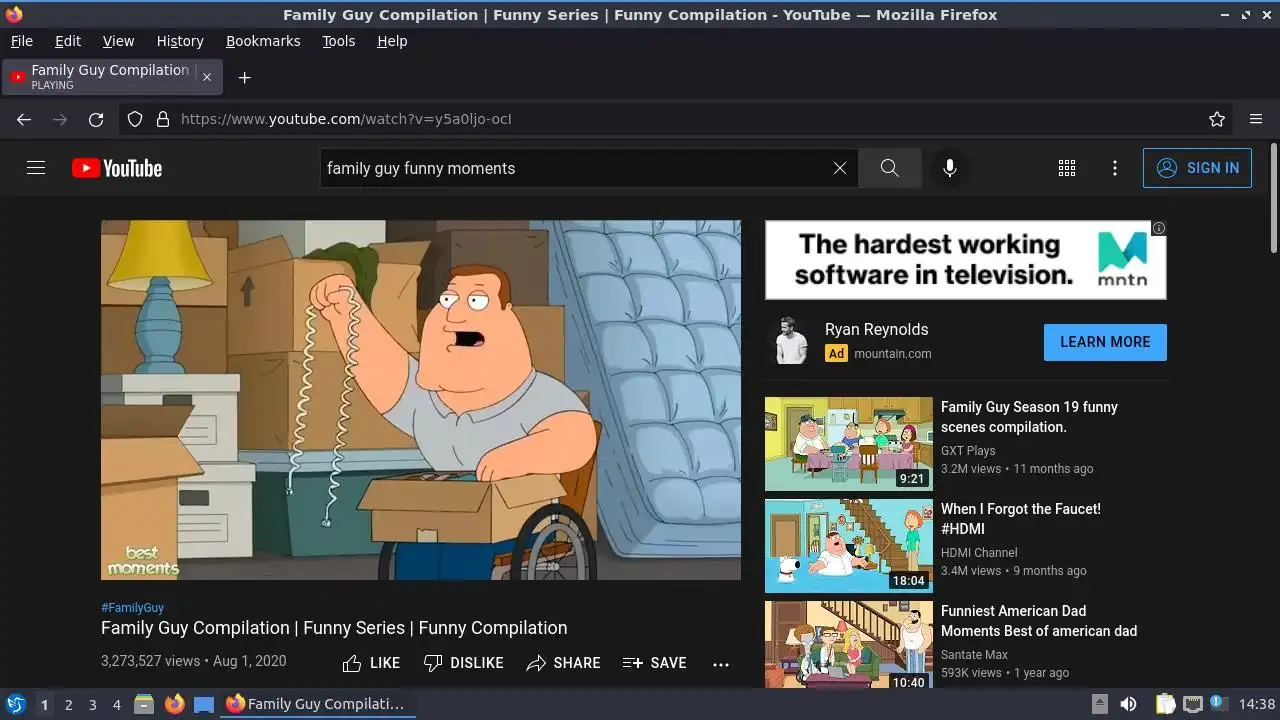Open the Forgot the Faucet thumbnail
The image size is (1280, 720).
(x=849, y=546)
